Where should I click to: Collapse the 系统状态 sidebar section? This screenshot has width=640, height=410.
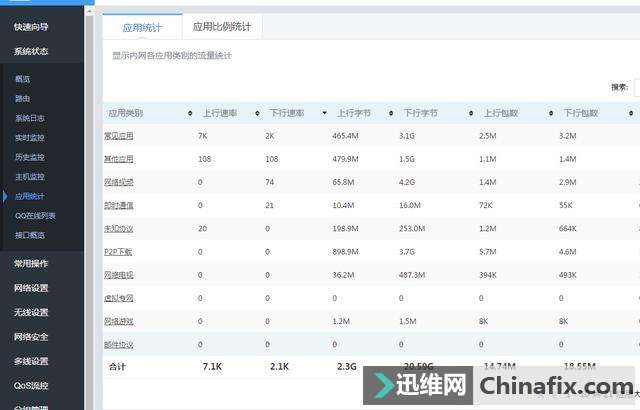(x=31, y=51)
